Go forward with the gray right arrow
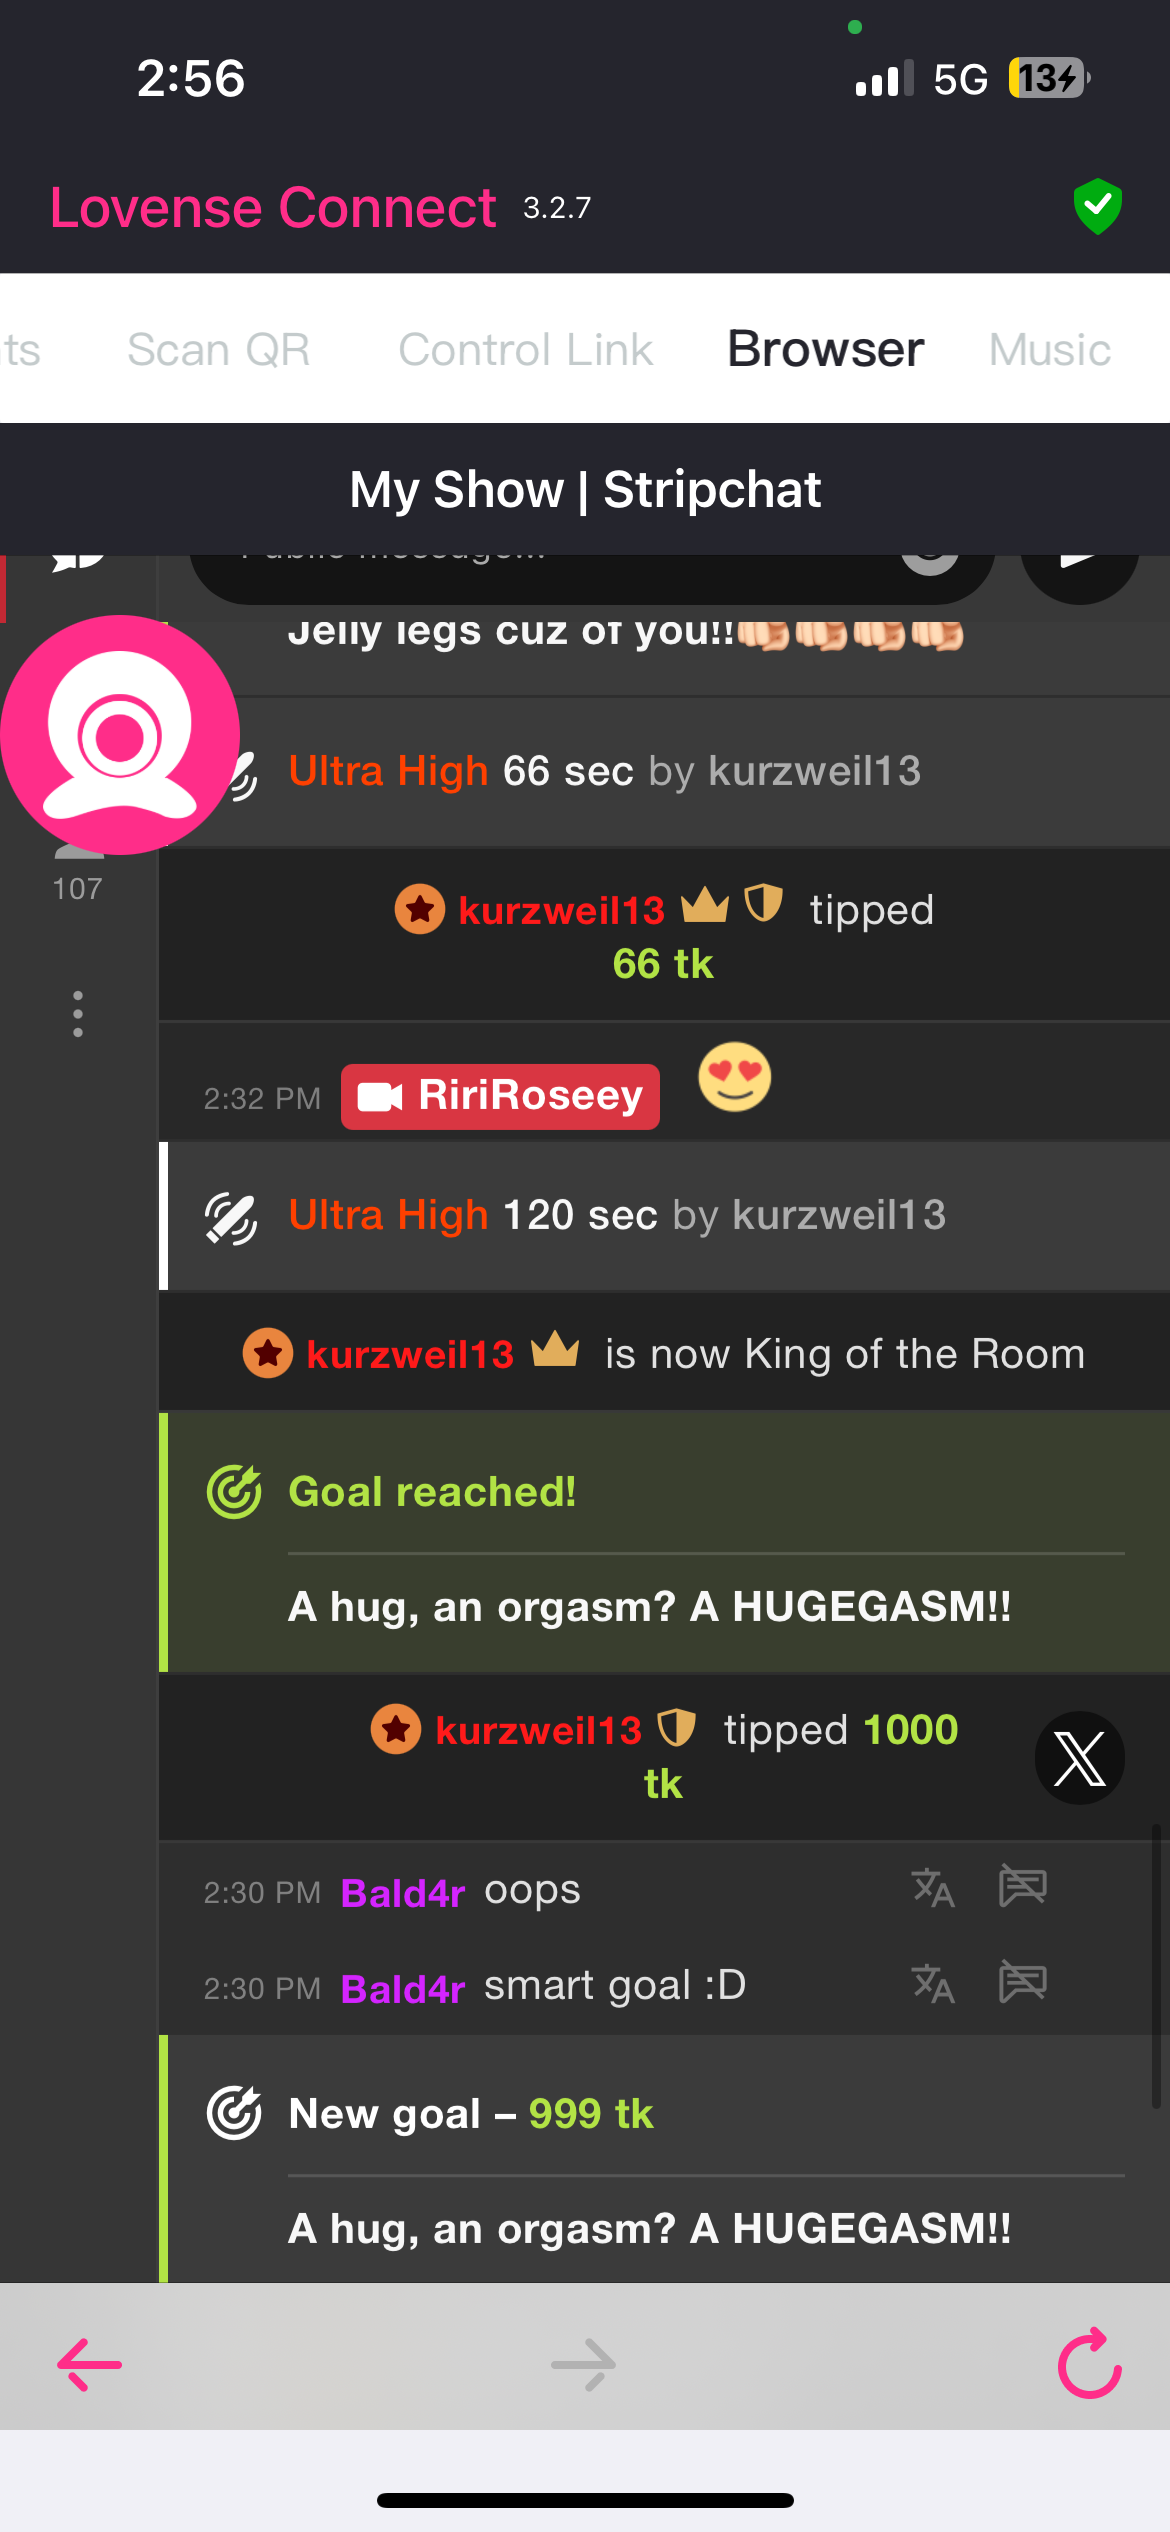Viewport: 1170px width, 2532px height. point(584,2364)
